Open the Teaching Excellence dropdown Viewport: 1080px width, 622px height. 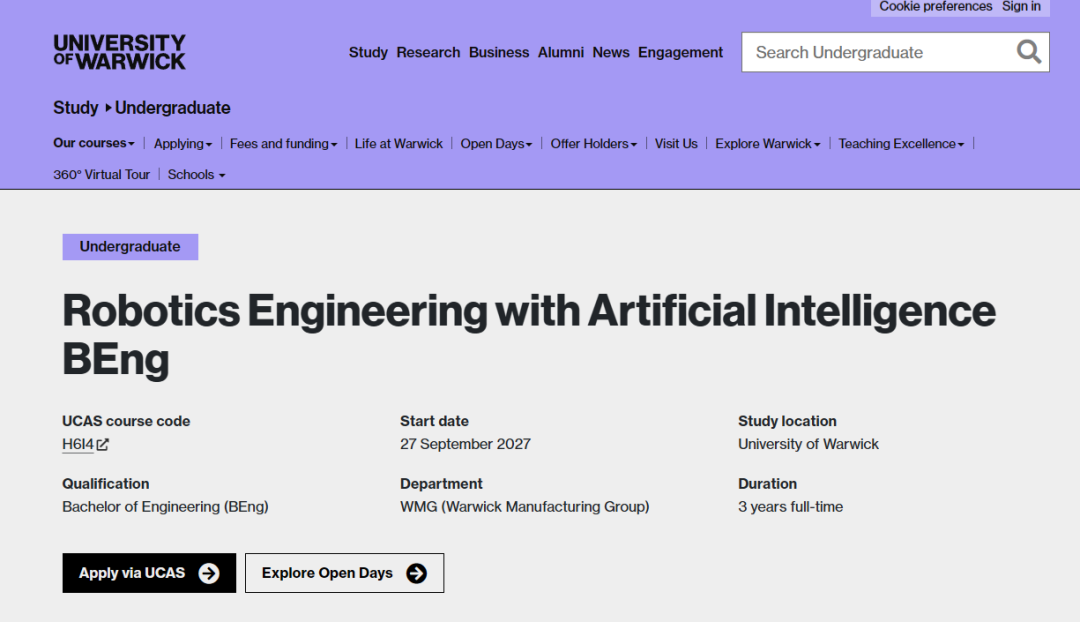901,143
